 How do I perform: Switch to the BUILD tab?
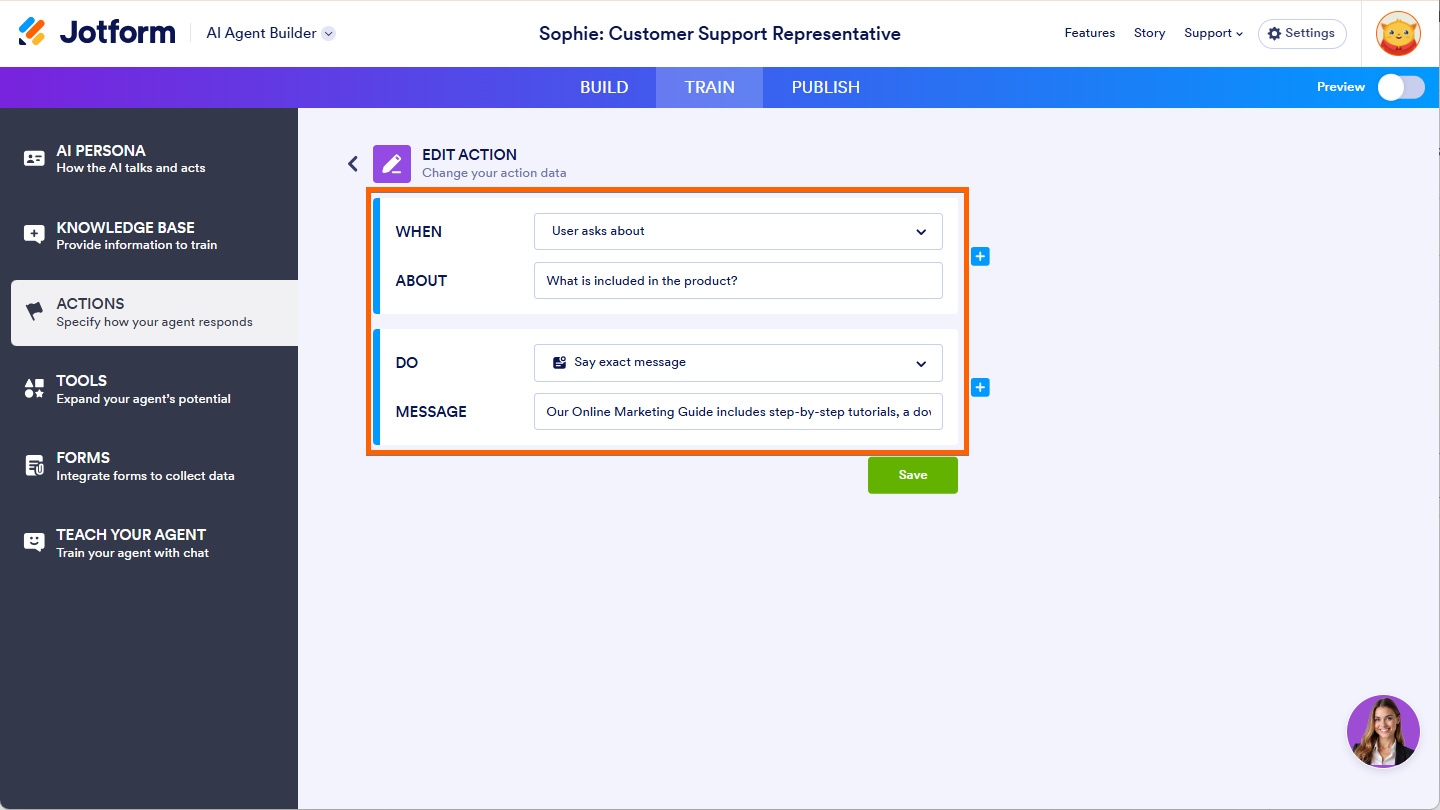604,87
